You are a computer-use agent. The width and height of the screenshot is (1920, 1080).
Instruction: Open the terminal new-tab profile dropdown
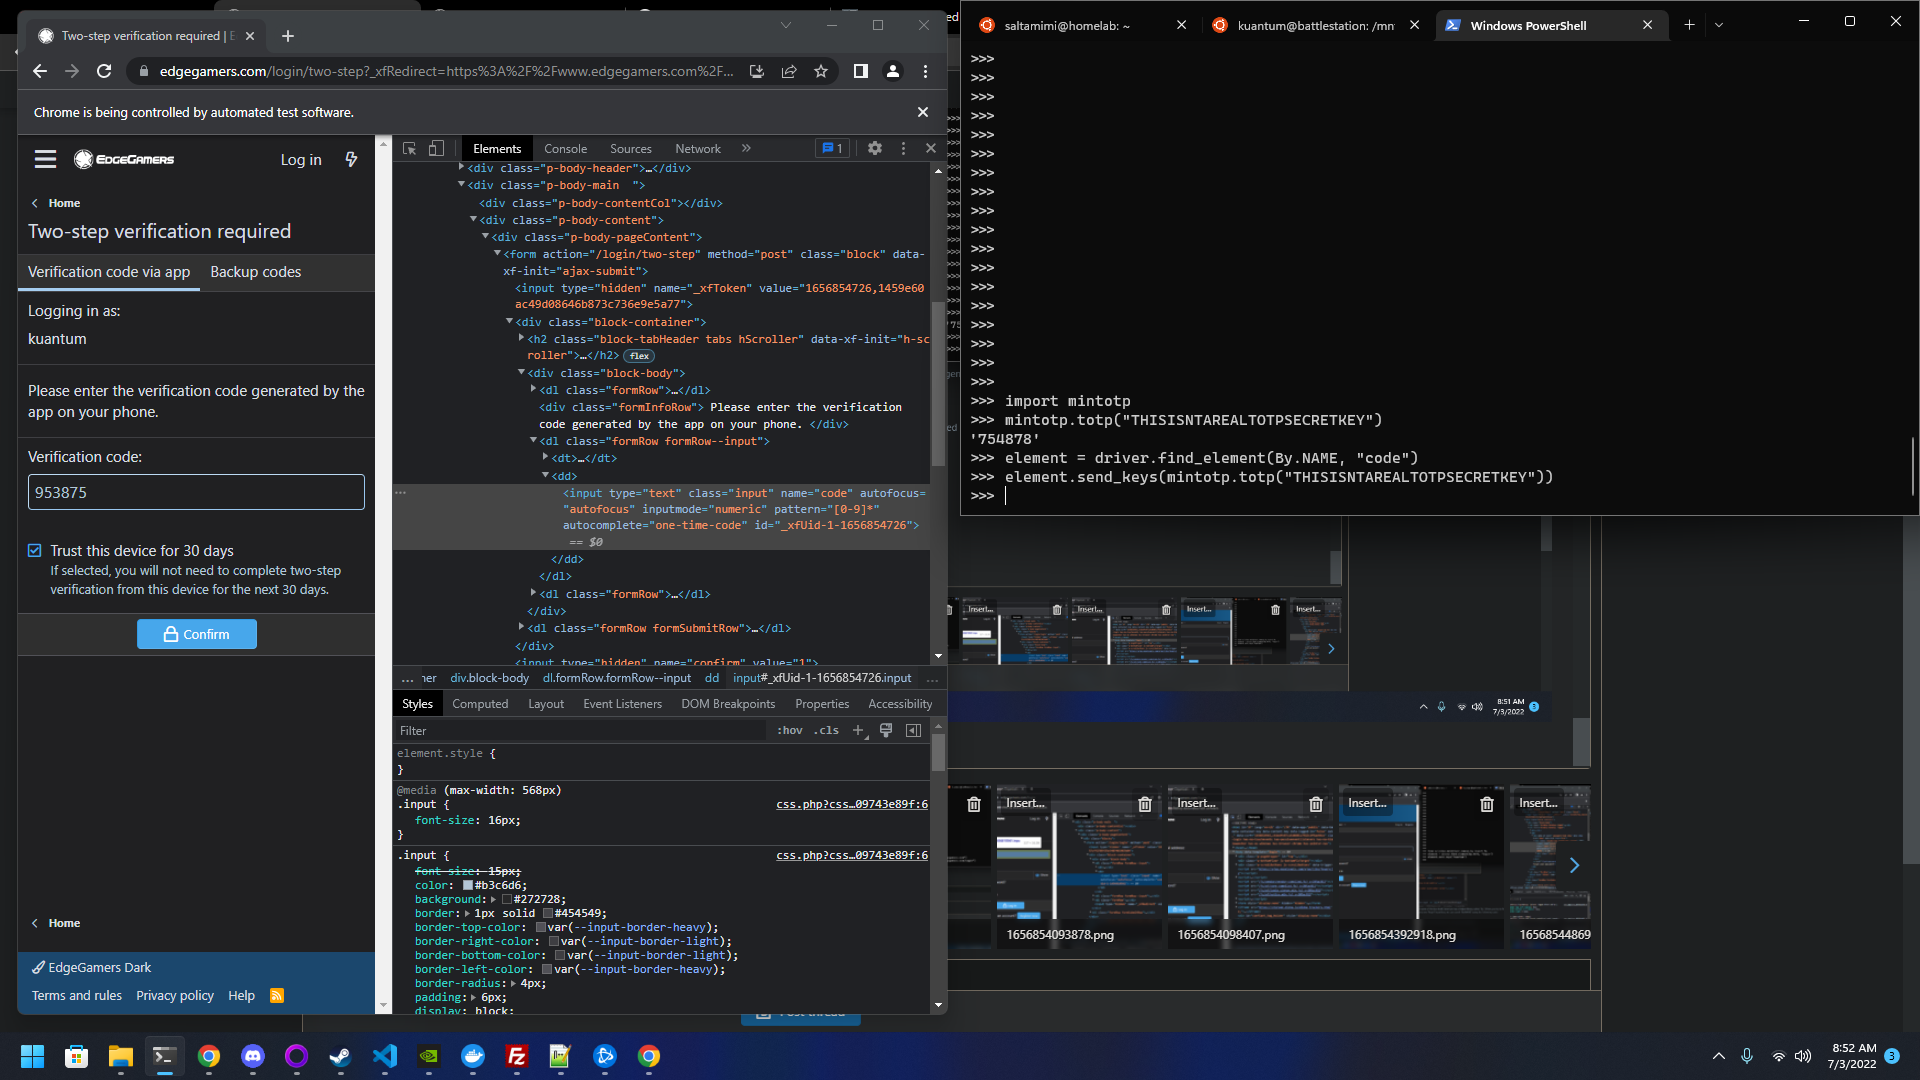pyautogui.click(x=1719, y=25)
